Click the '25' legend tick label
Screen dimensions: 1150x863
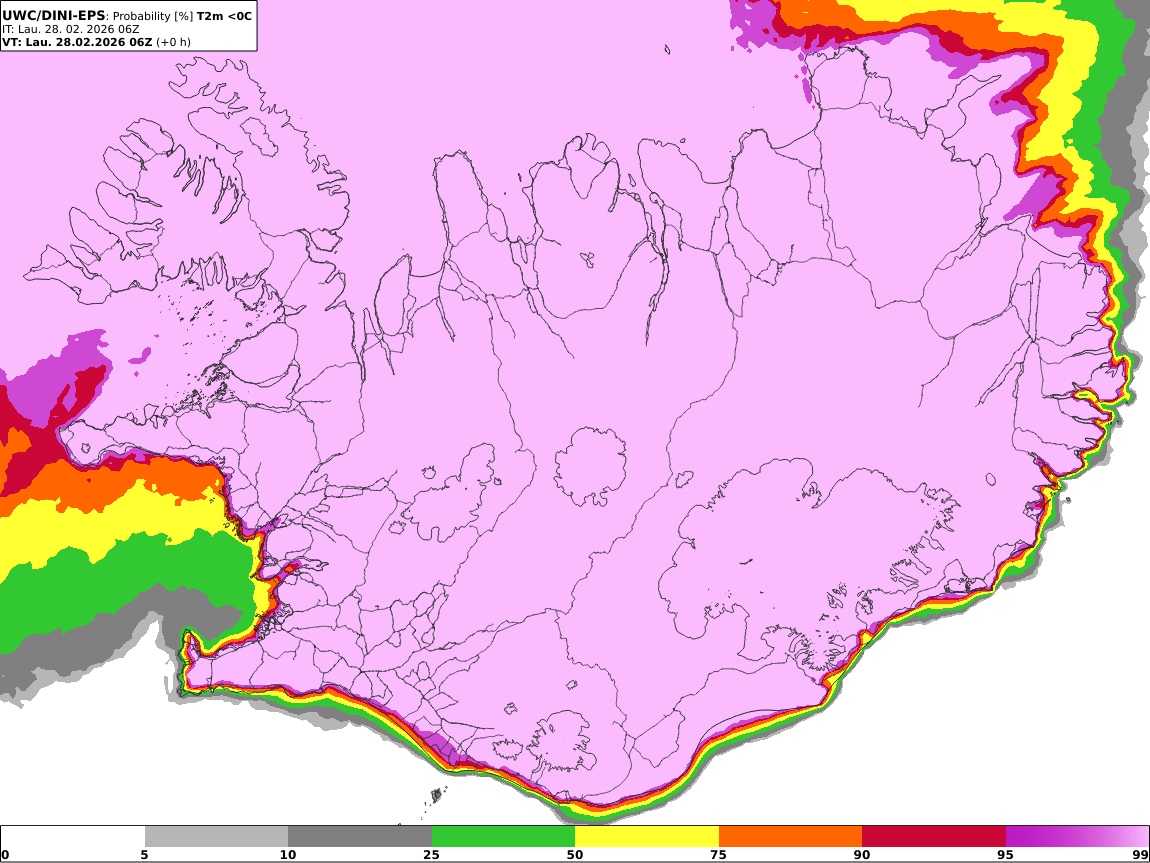(431, 855)
